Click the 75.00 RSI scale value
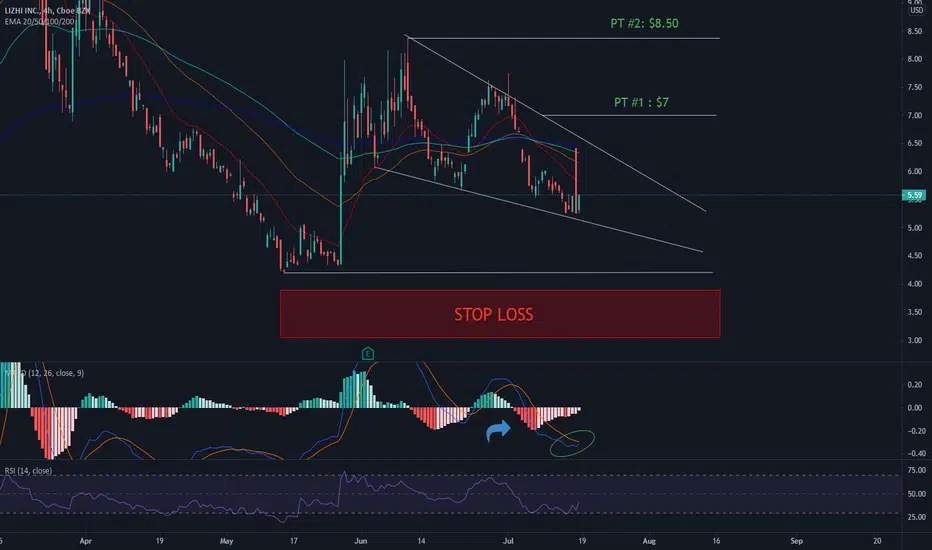The width and height of the screenshot is (932, 550). tap(917, 470)
